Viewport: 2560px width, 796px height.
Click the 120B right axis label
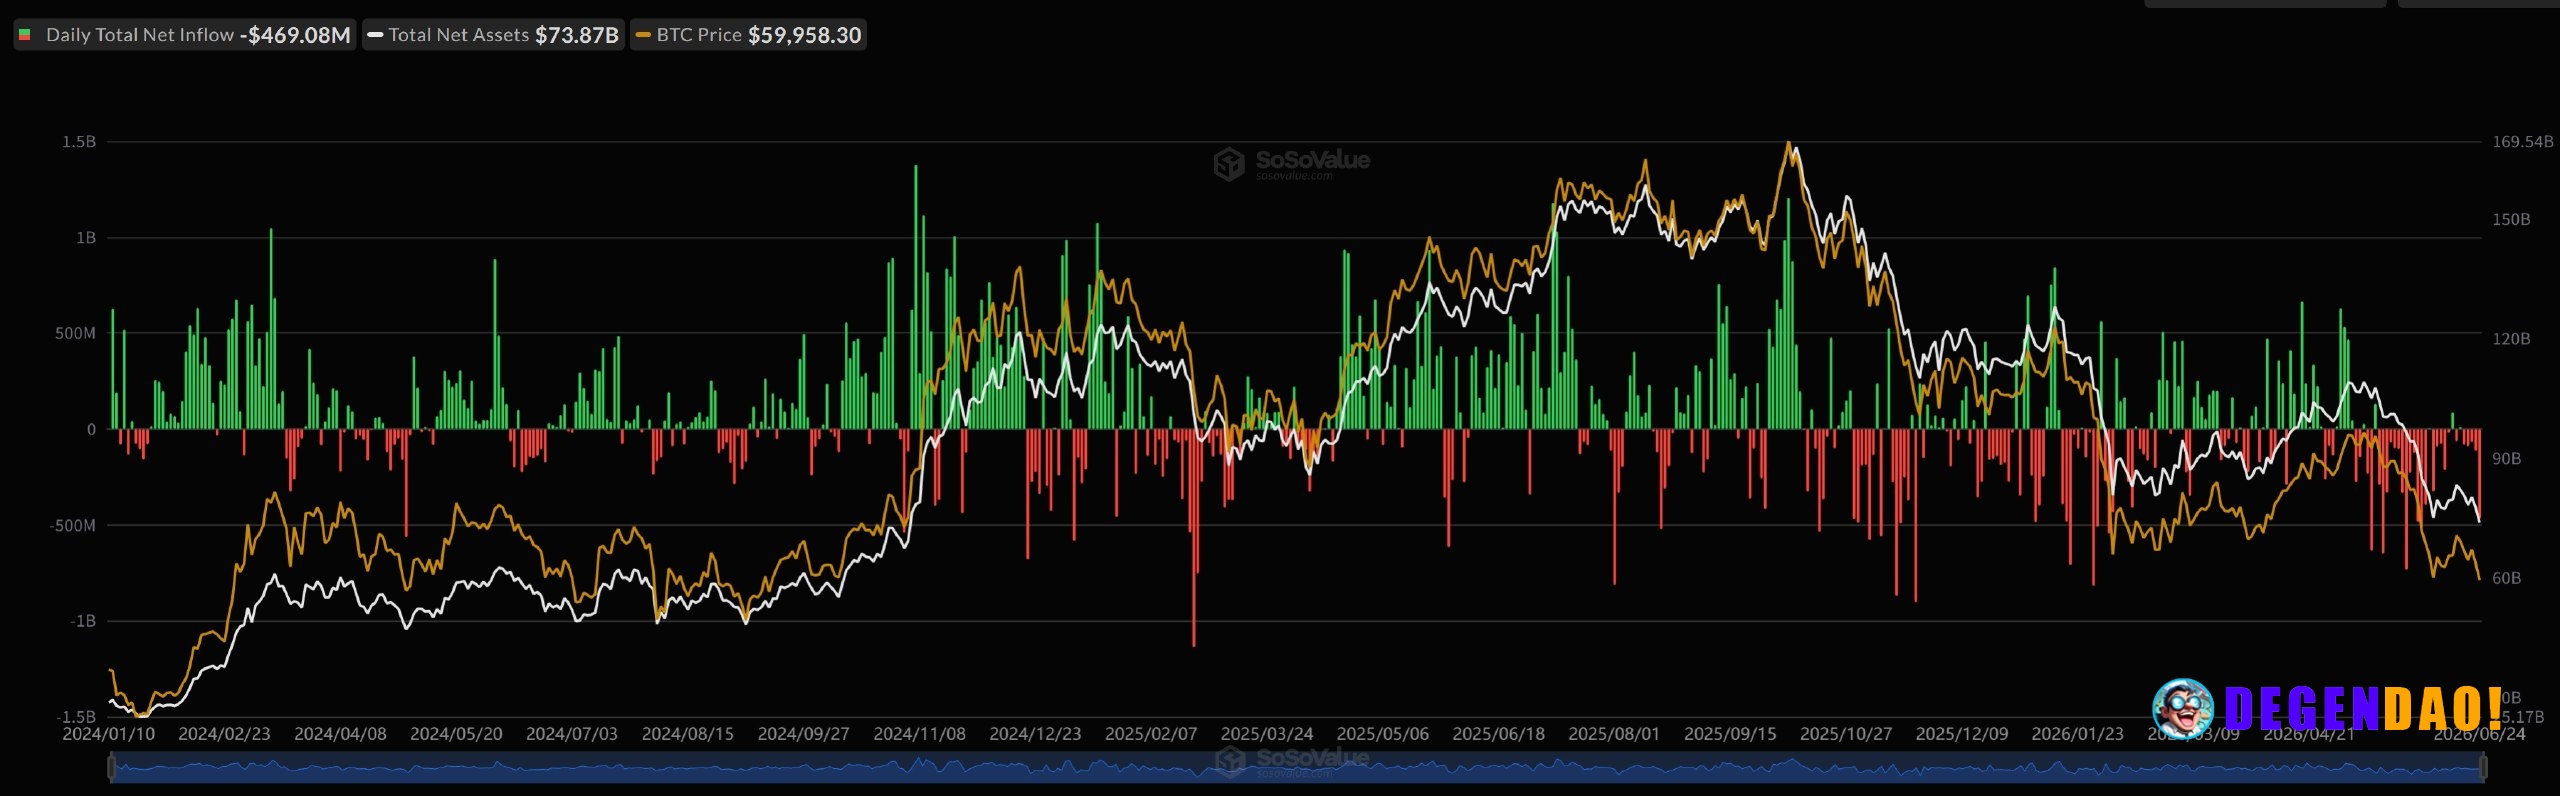point(2511,340)
